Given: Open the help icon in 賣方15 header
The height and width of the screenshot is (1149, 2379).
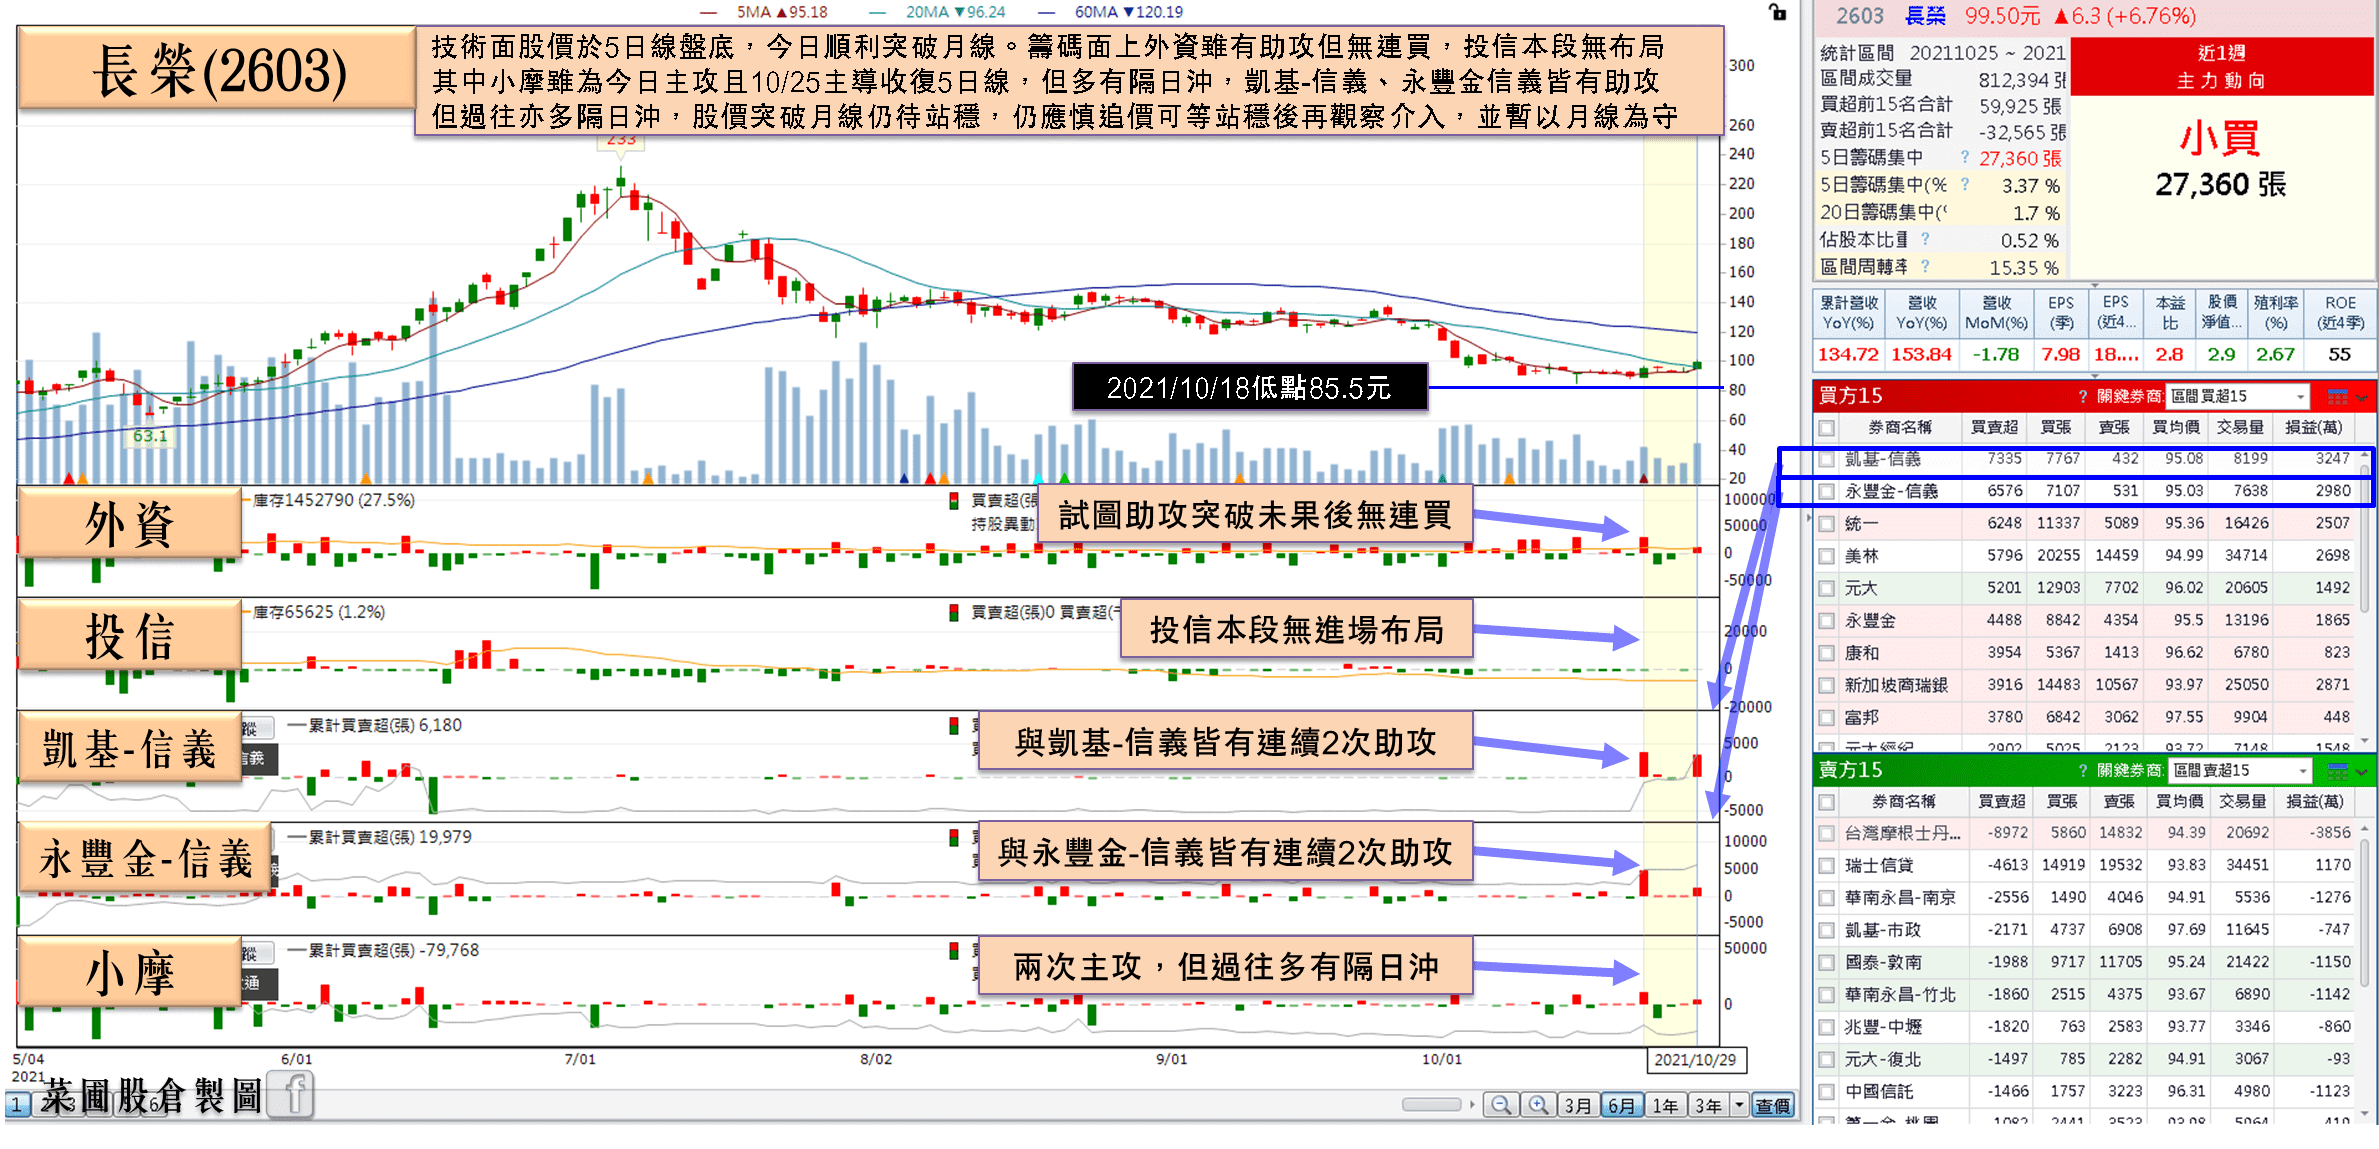Looking at the screenshot, I should [2083, 770].
